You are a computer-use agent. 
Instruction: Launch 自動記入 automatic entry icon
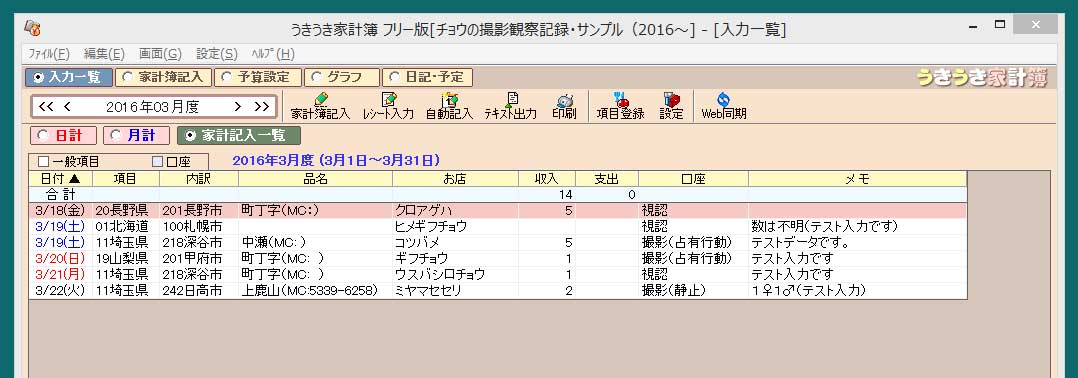click(449, 106)
